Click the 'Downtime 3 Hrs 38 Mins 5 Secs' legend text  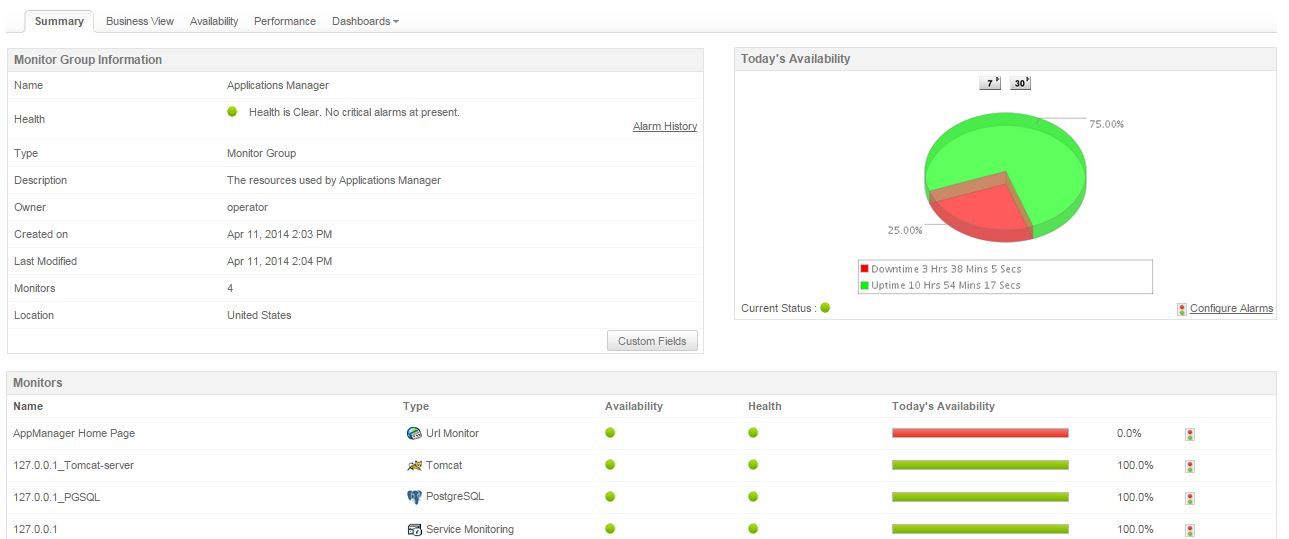[x=946, y=269]
